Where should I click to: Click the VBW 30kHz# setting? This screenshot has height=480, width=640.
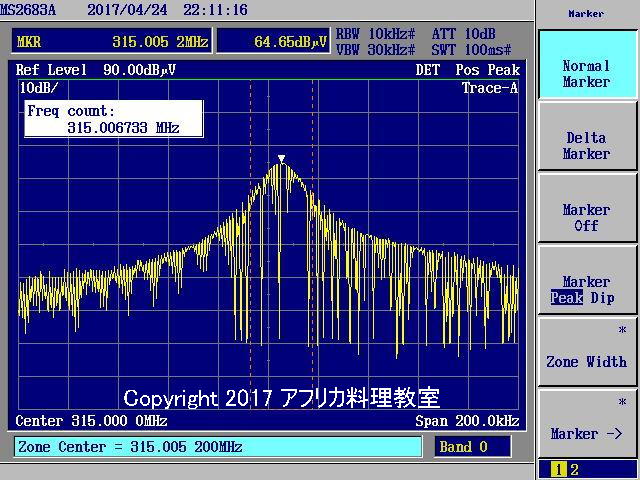point(376,50)
